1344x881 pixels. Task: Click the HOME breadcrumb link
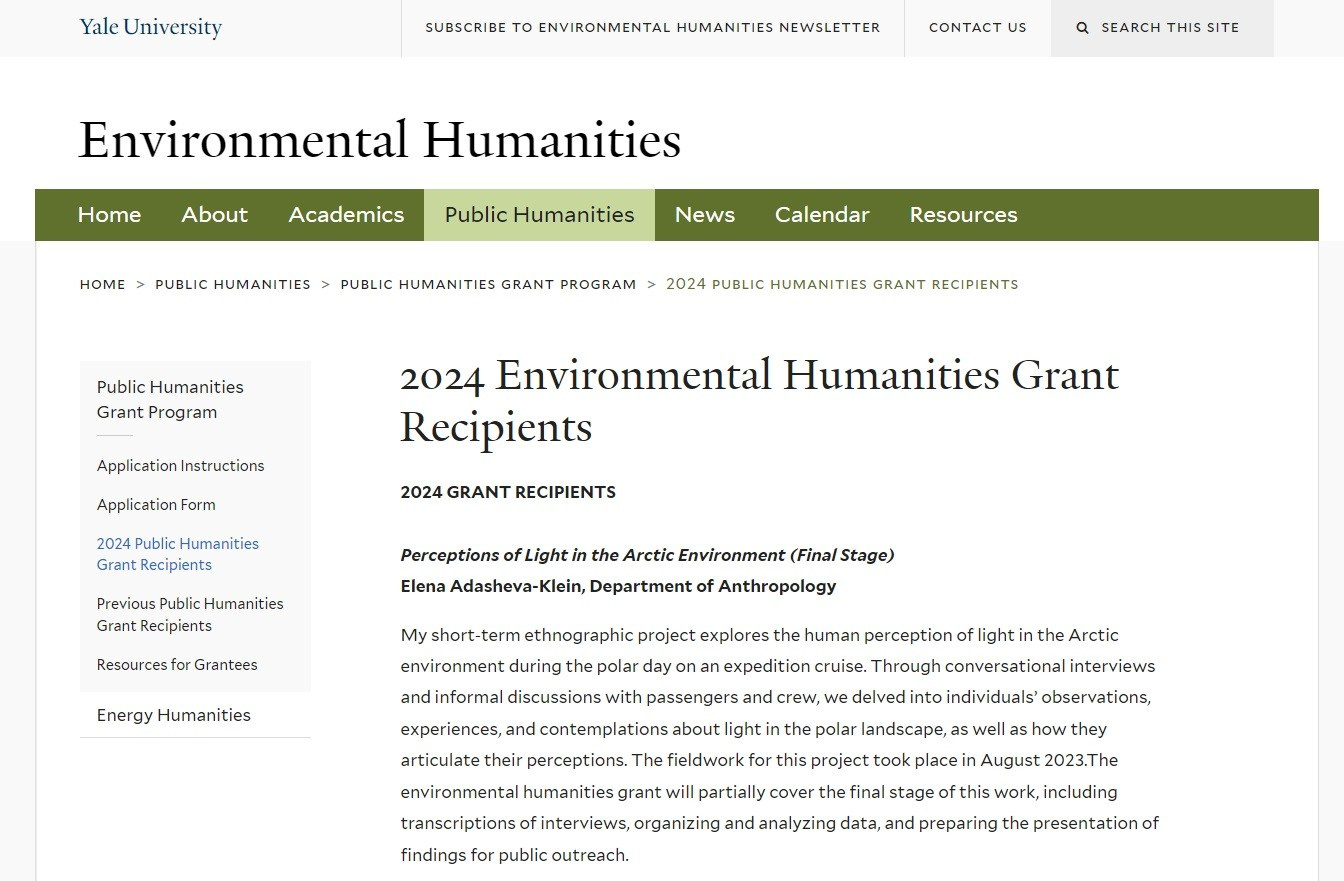[x=102, y=284]
